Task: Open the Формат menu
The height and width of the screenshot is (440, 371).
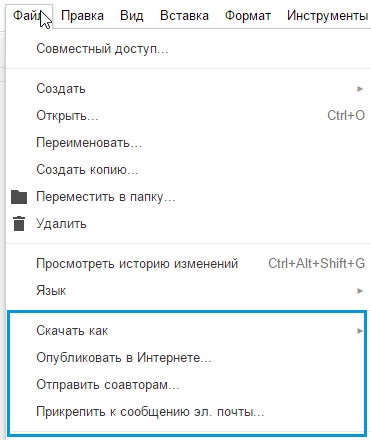Action: (248, 16)
